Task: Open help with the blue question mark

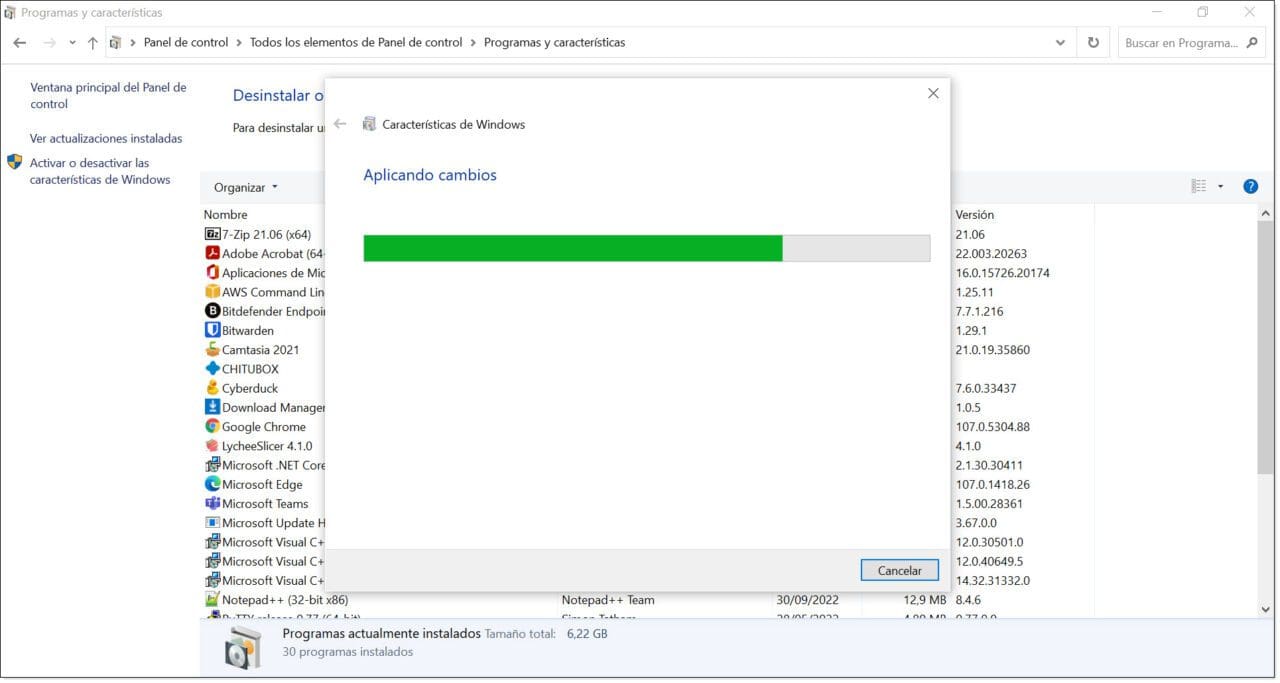Action: 1250,186
